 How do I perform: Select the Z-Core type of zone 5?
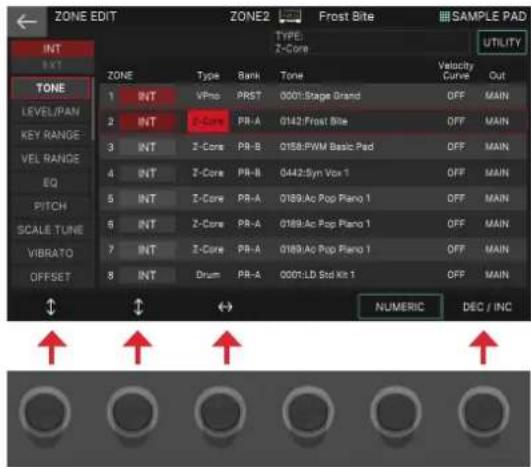click(208, 198)
